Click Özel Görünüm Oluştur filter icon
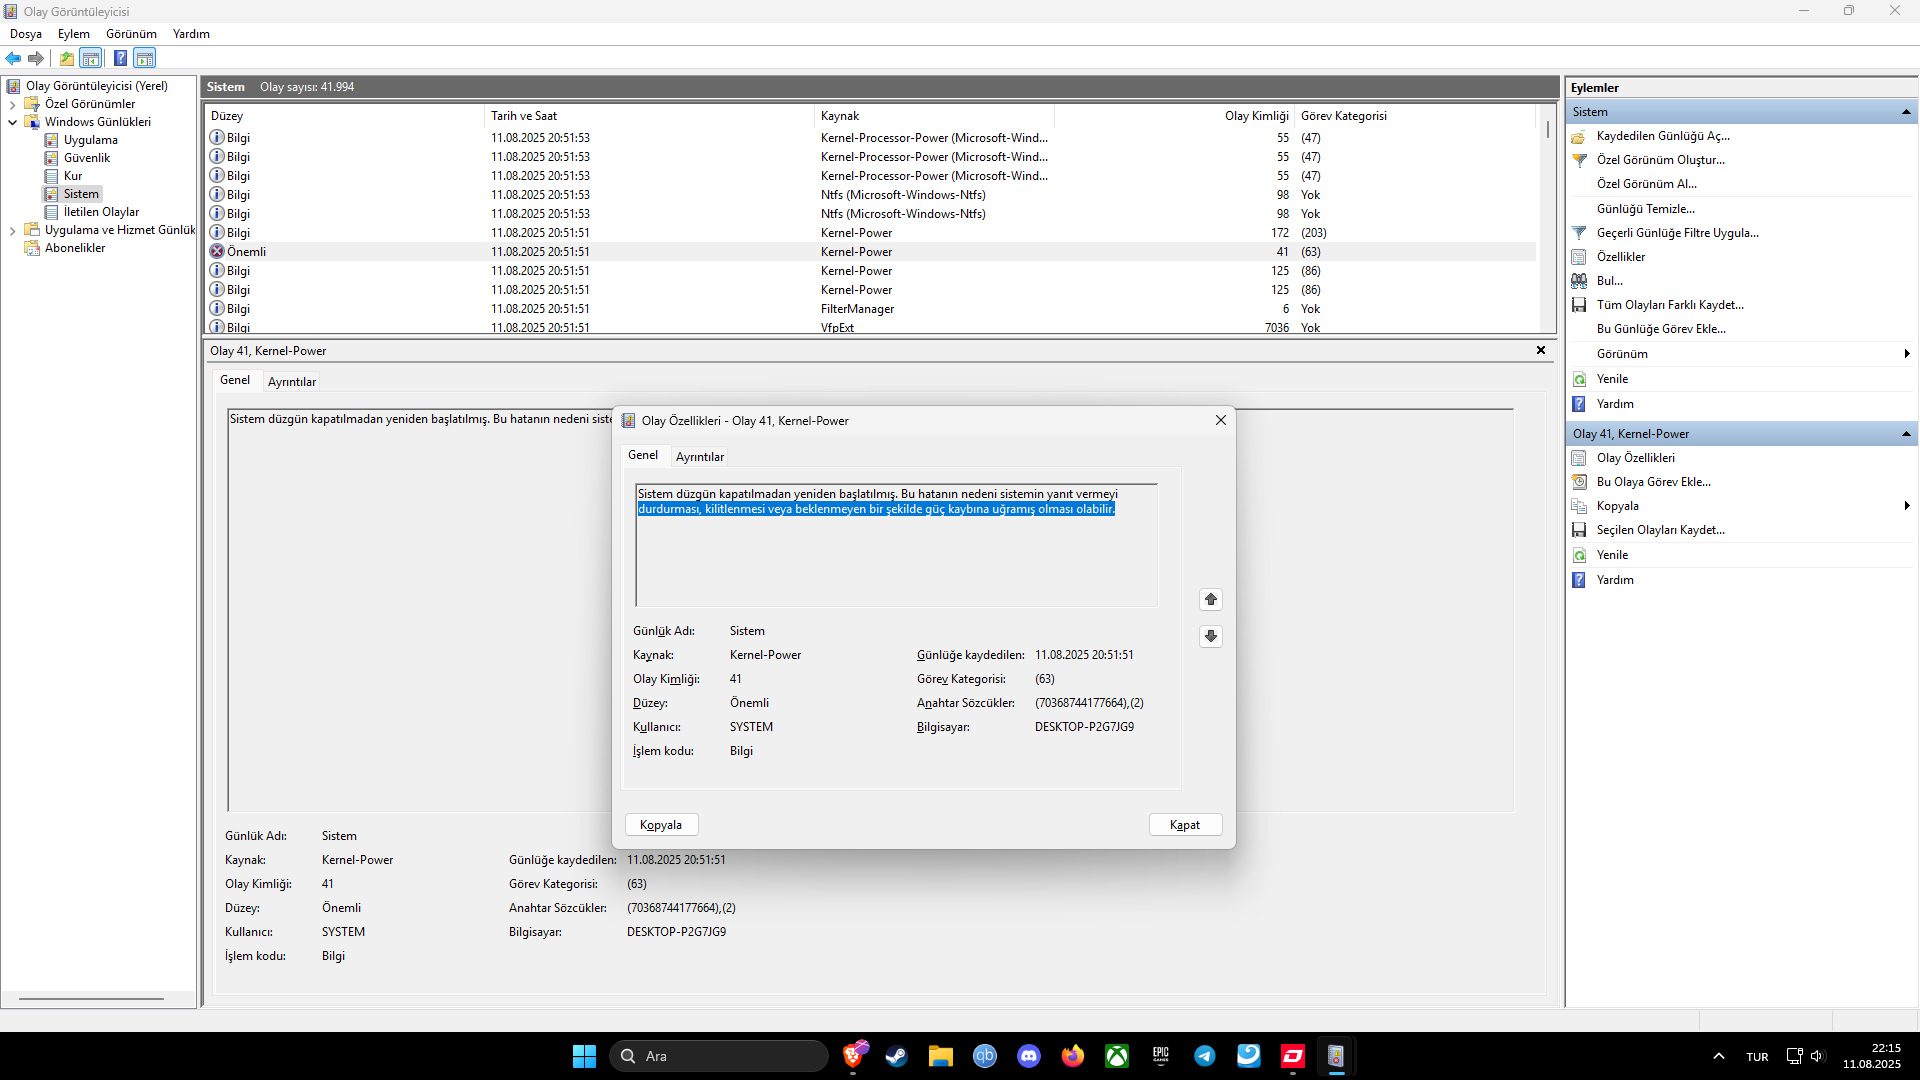The image size is (1920, 1080). [x=1580, y=160]
